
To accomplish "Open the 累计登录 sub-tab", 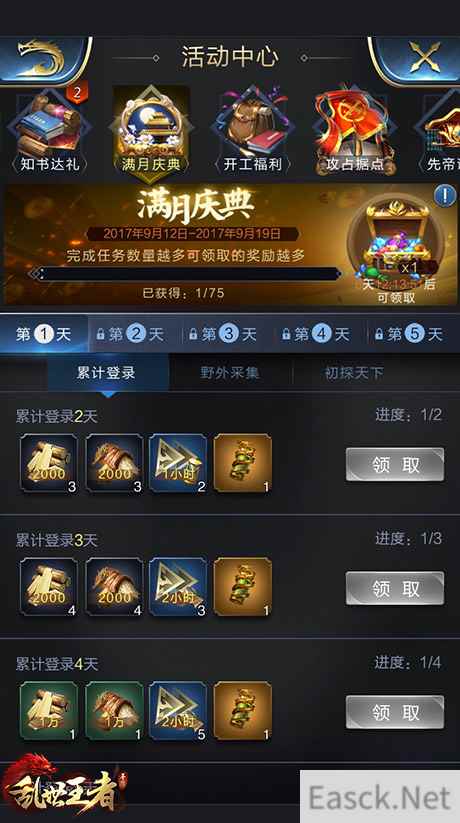I will [107, 373].
